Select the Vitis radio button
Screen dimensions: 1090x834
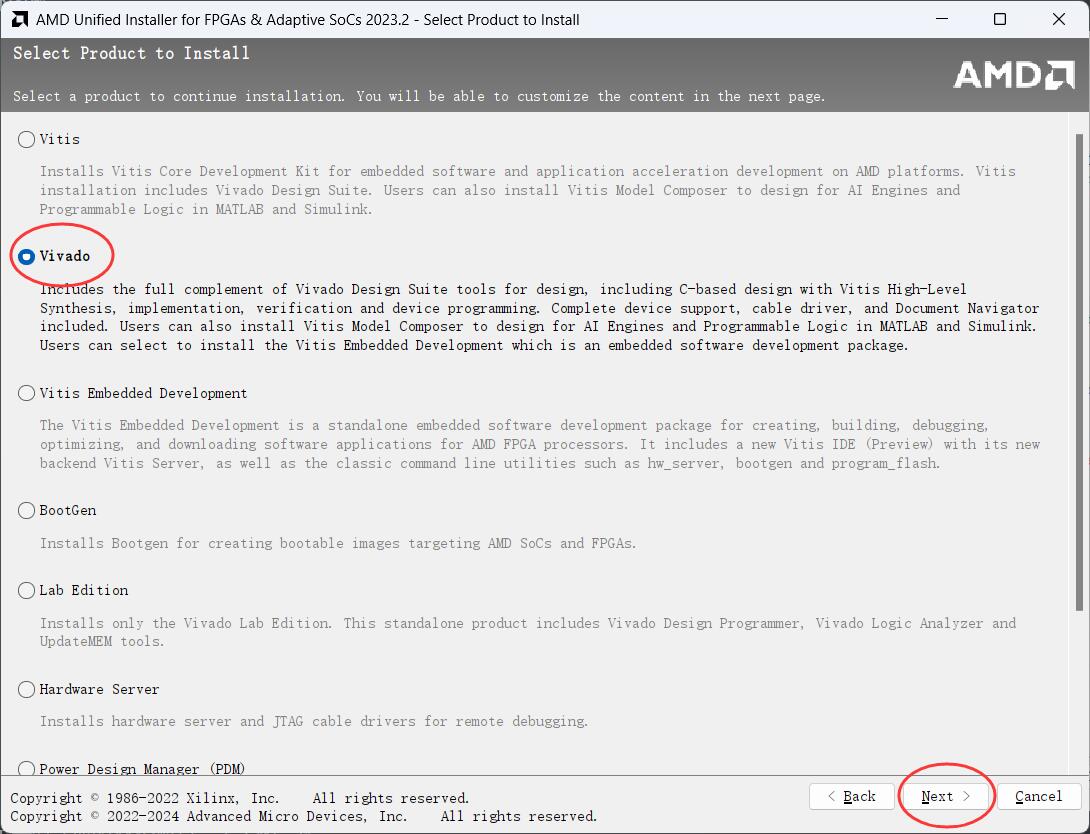[x=27, y=140]
